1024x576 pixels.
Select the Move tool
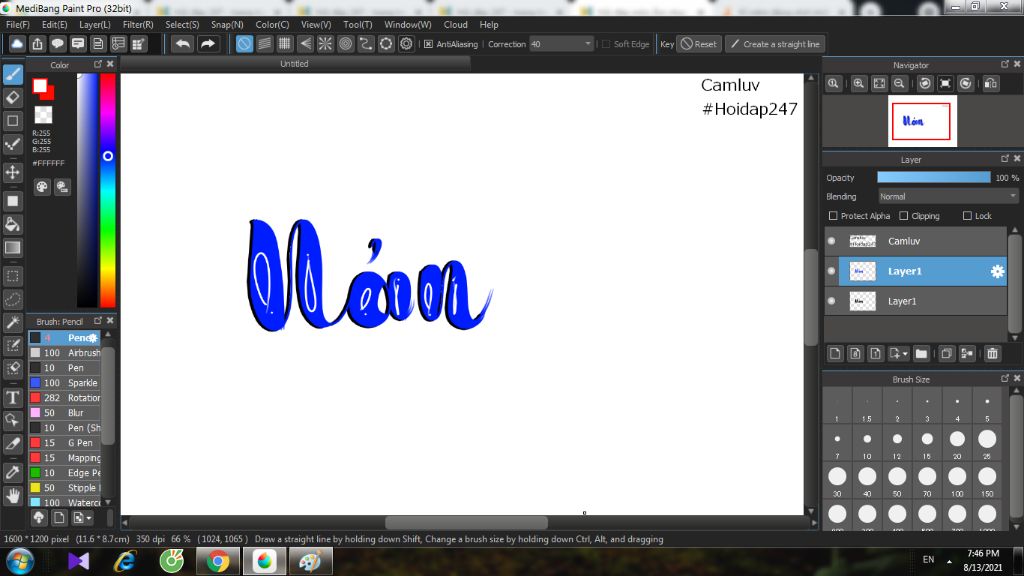[12, 172]
